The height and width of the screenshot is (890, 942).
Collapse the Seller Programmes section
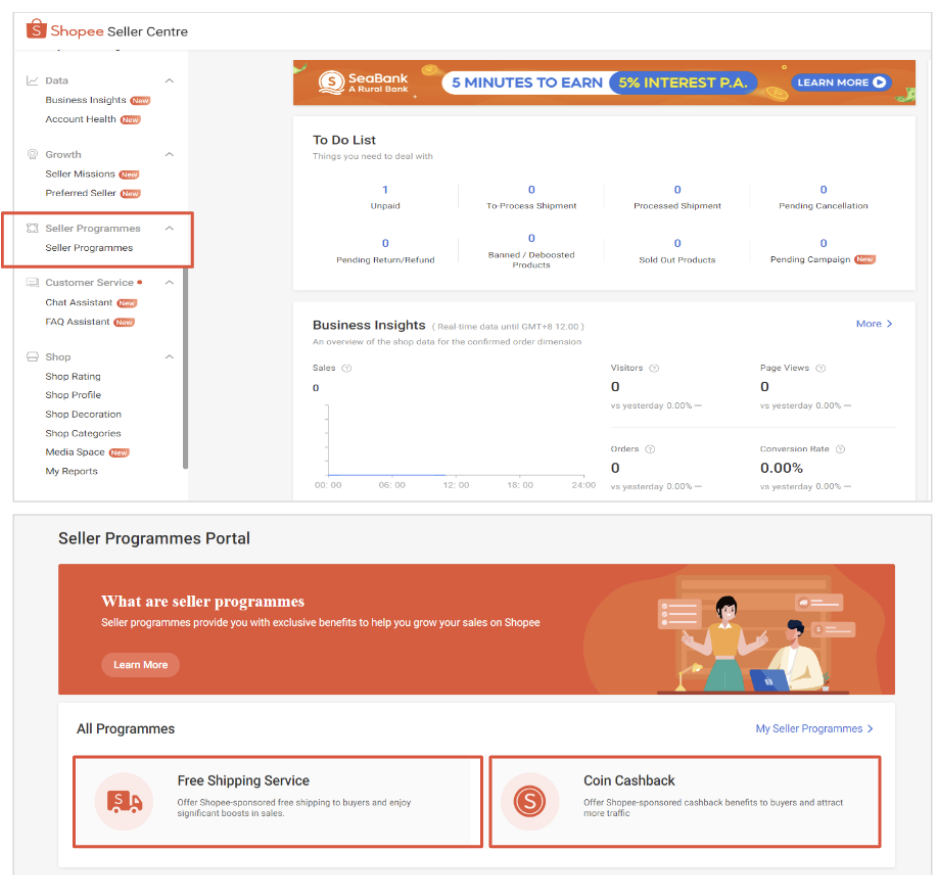[x=169, y=228]
